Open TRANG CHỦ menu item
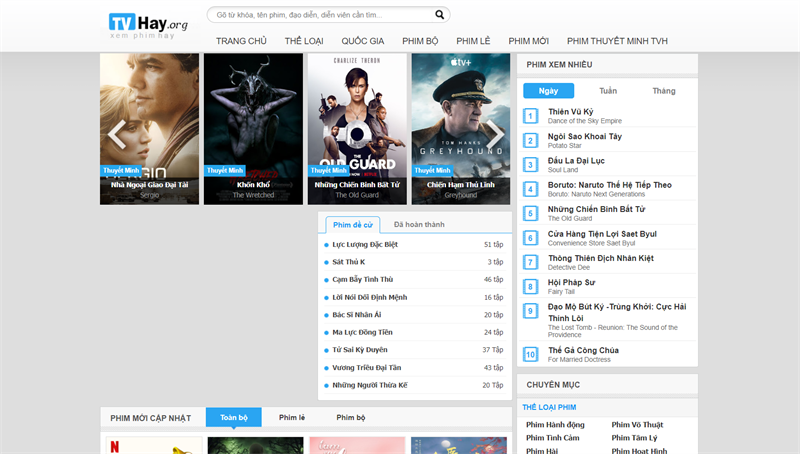Viewport: 800px width, 454px height. tap(241, 41)
